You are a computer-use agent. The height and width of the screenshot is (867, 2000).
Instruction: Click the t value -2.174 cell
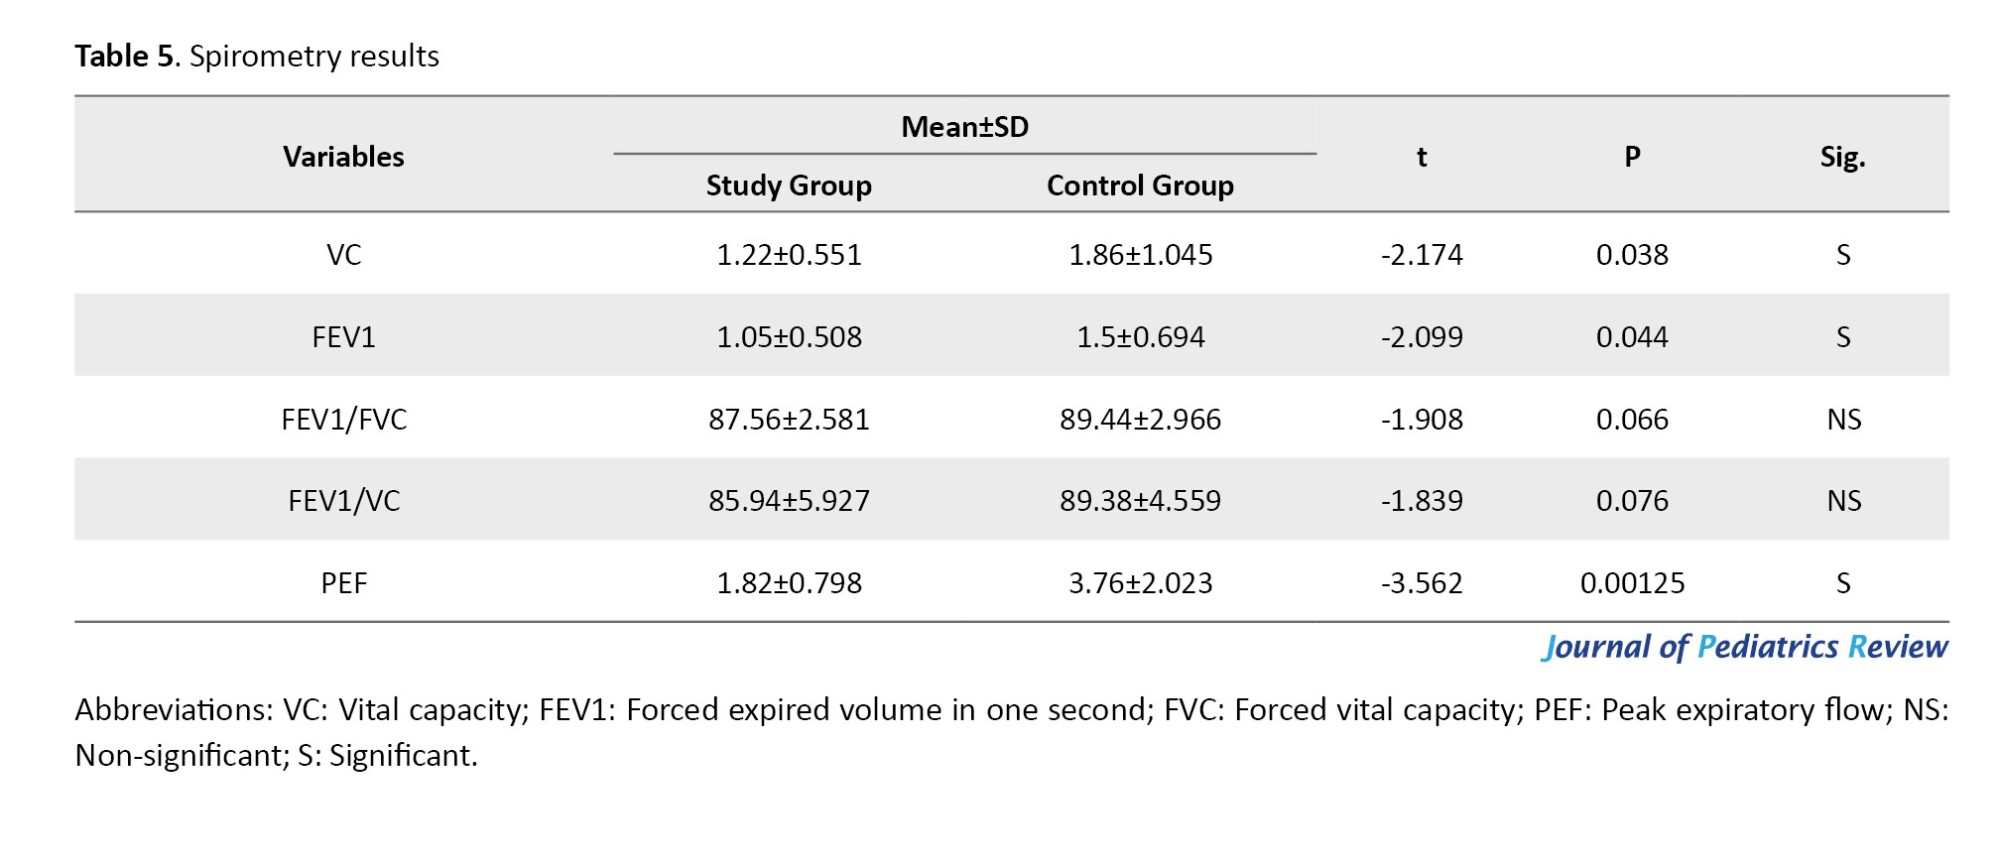point(1421,255)
